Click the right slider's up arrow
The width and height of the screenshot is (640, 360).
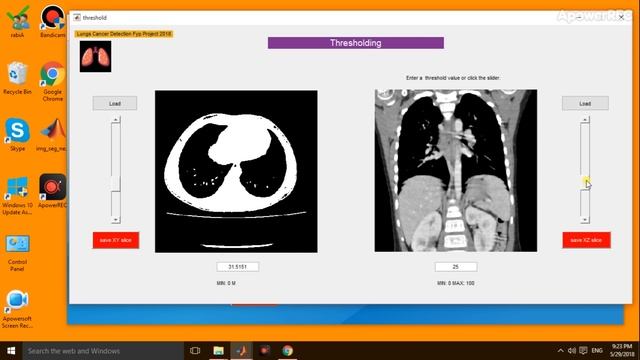click(x=585, y=120)
